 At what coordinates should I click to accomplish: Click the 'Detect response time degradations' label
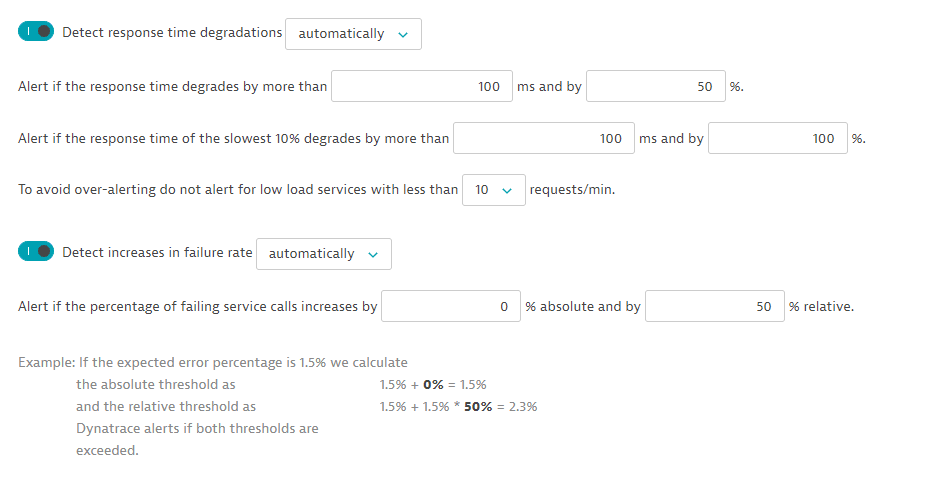(x=172, y=32)
